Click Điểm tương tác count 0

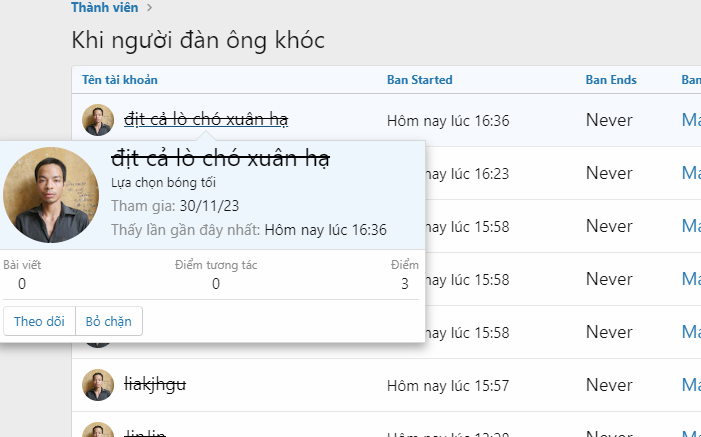coord(216,284)
